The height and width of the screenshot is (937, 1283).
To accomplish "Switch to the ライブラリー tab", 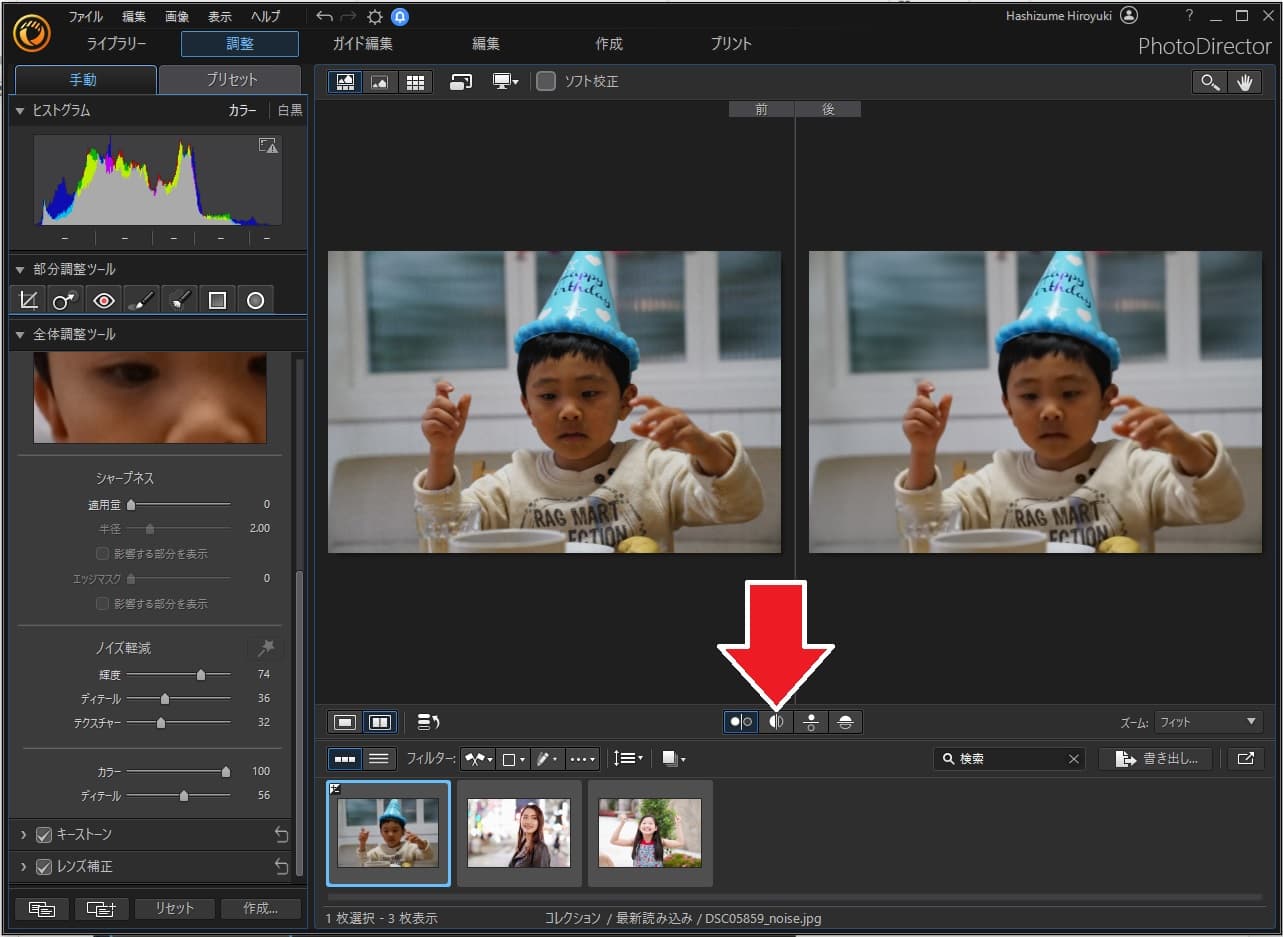I will [116, 44].
